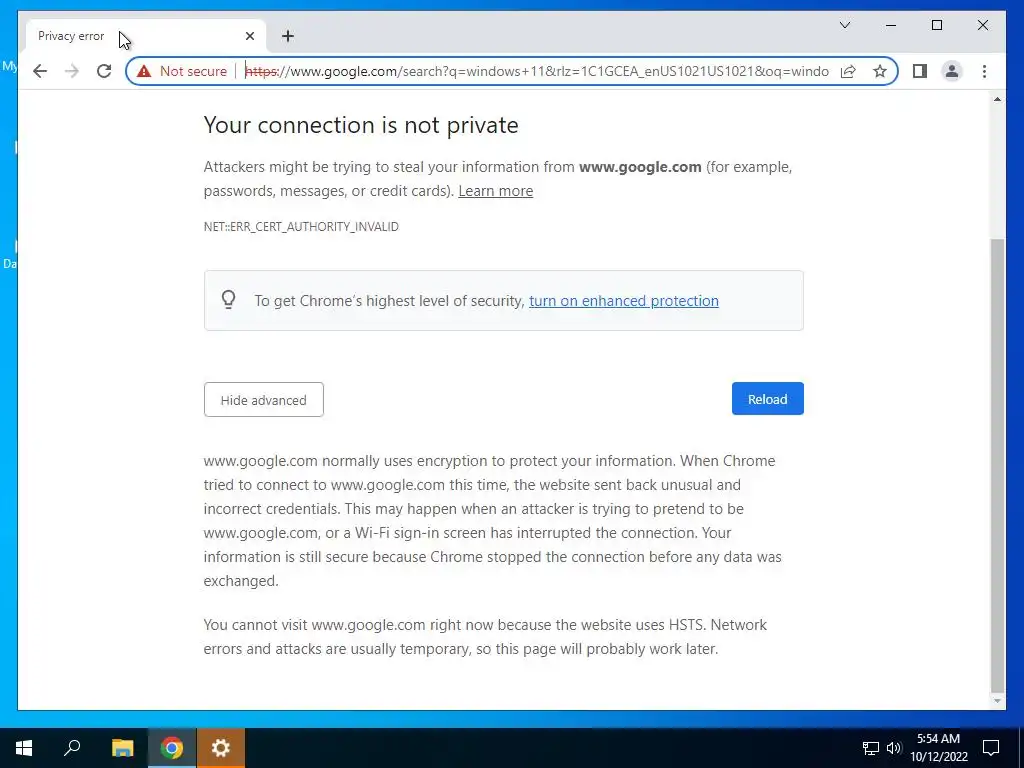Open Chrome three-dot menu
The width and height of the screenshot is (1024, 768).
(x=985, y=71)
